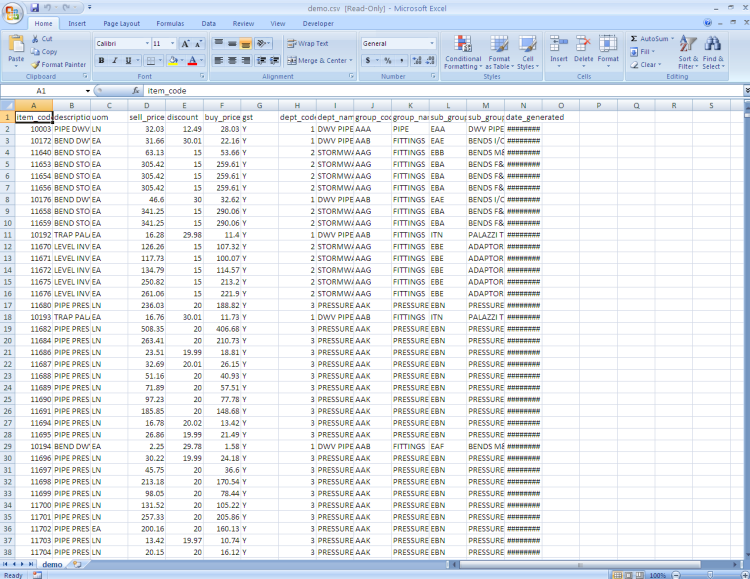The width and height of the screenshot is (750, 579).
Task: Open the Find & Select menu
Action: pyautogui.click(x=713, y=52)
